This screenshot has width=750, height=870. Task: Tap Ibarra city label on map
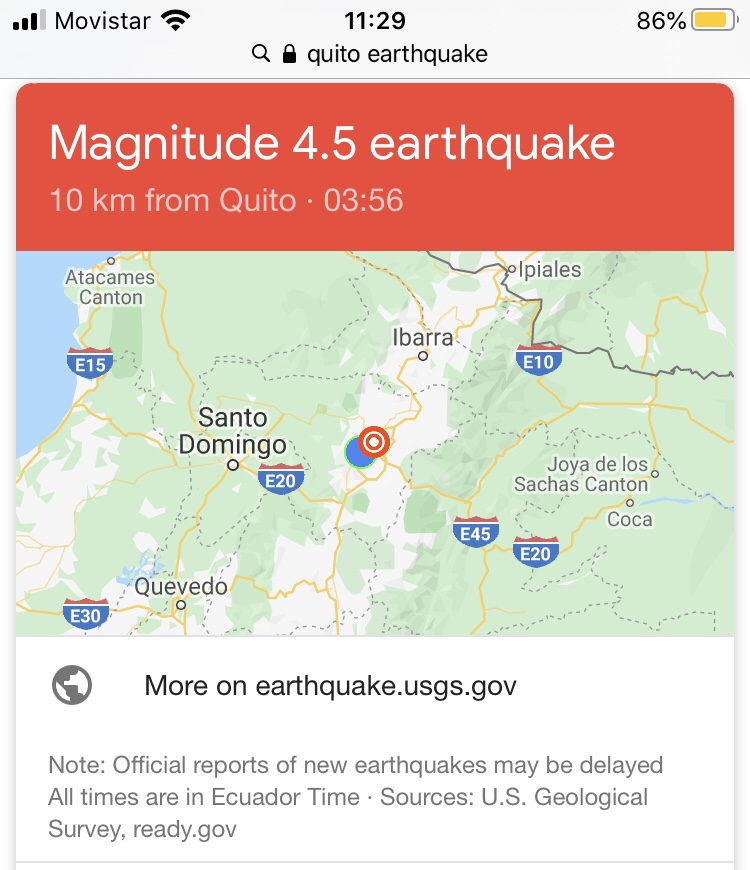click(423, 337)
